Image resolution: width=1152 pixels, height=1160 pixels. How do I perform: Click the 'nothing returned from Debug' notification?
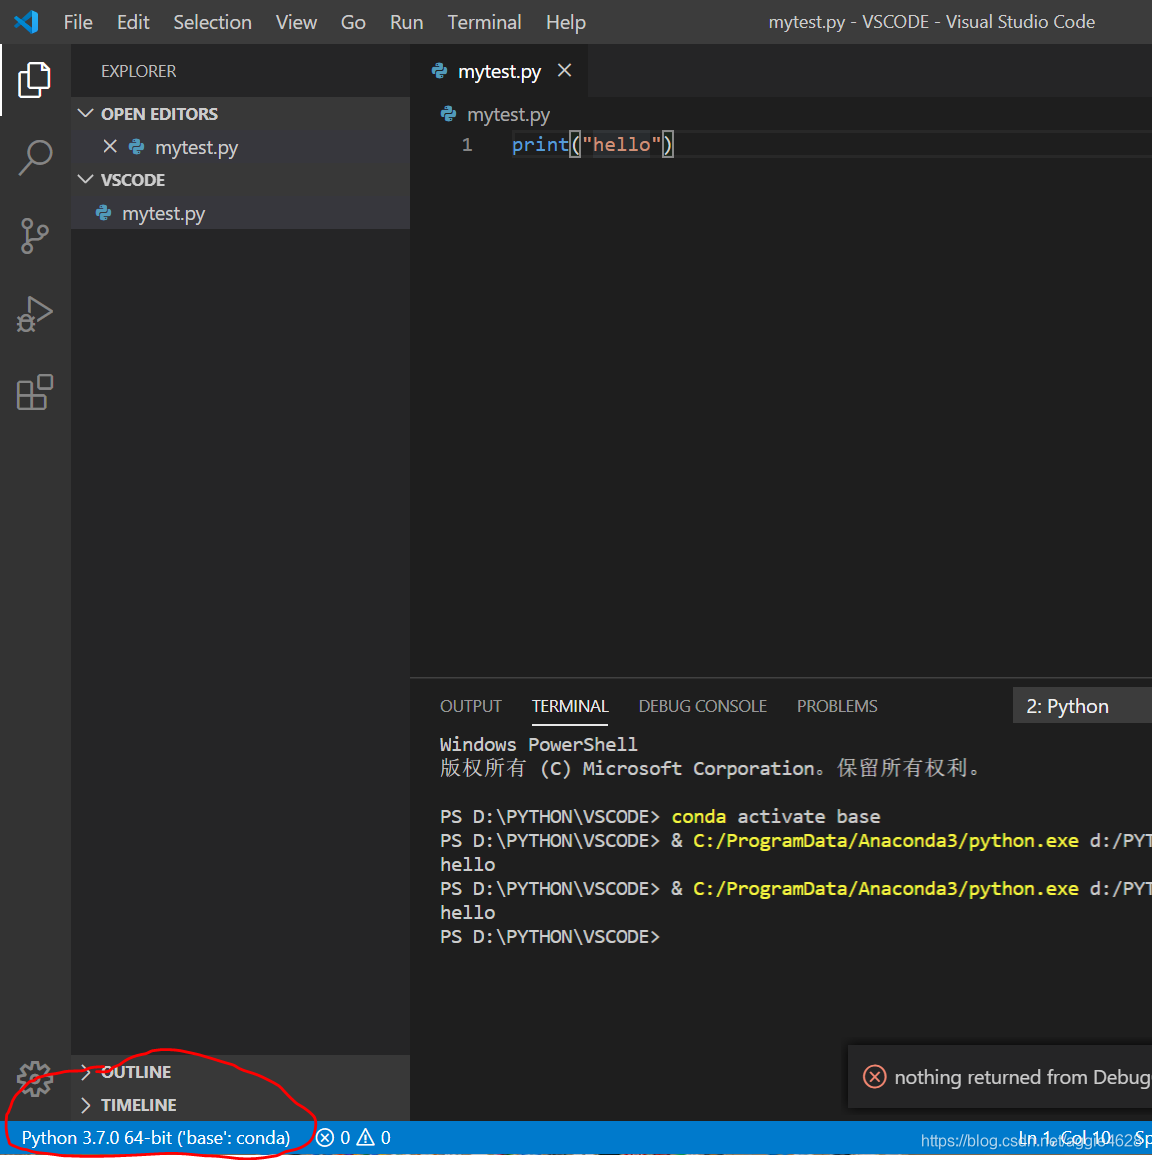tap(1000, 1076)
